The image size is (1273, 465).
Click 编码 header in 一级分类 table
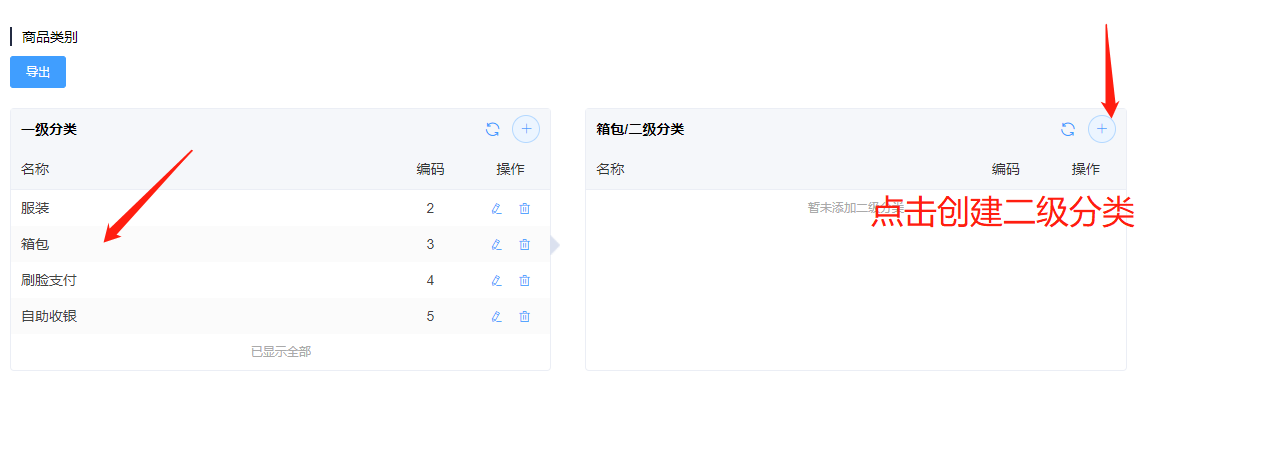tap(430, 169)
